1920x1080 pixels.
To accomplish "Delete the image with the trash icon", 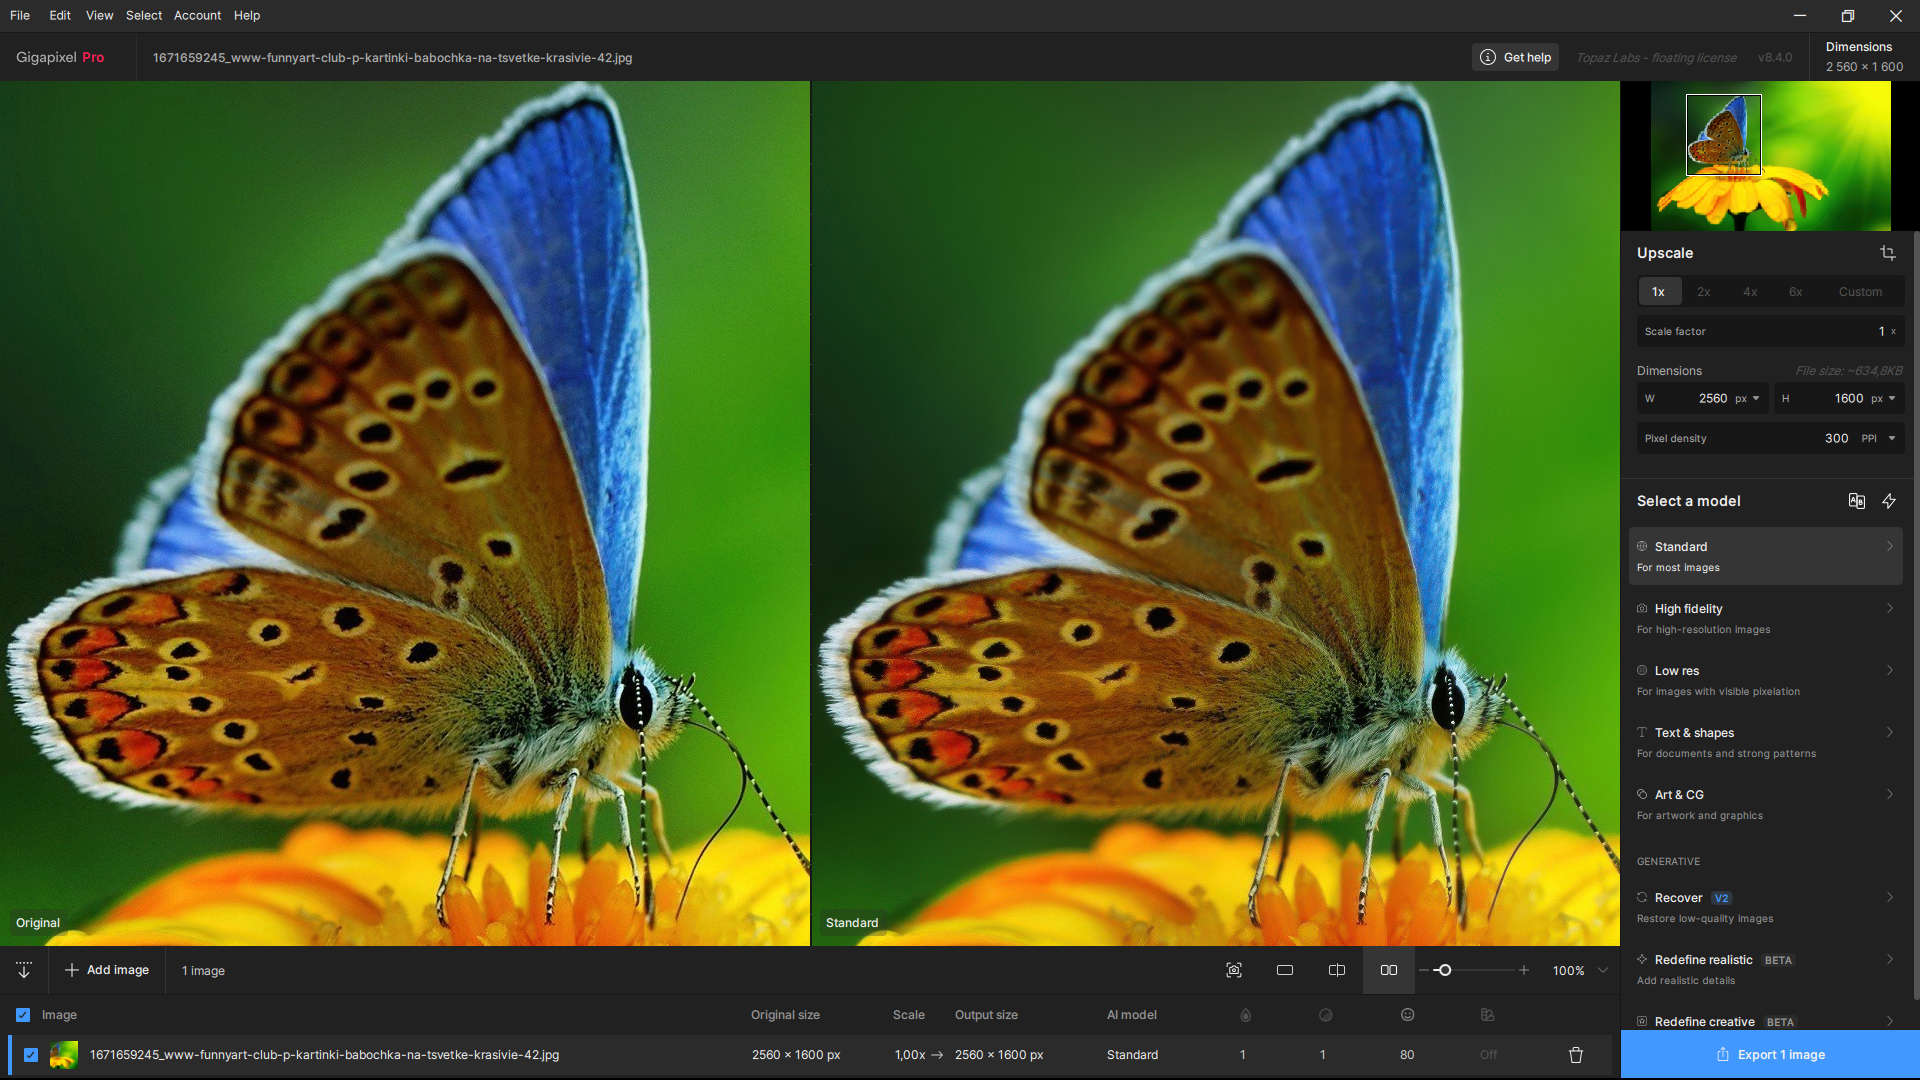I will click(x=1576, y=1055).
